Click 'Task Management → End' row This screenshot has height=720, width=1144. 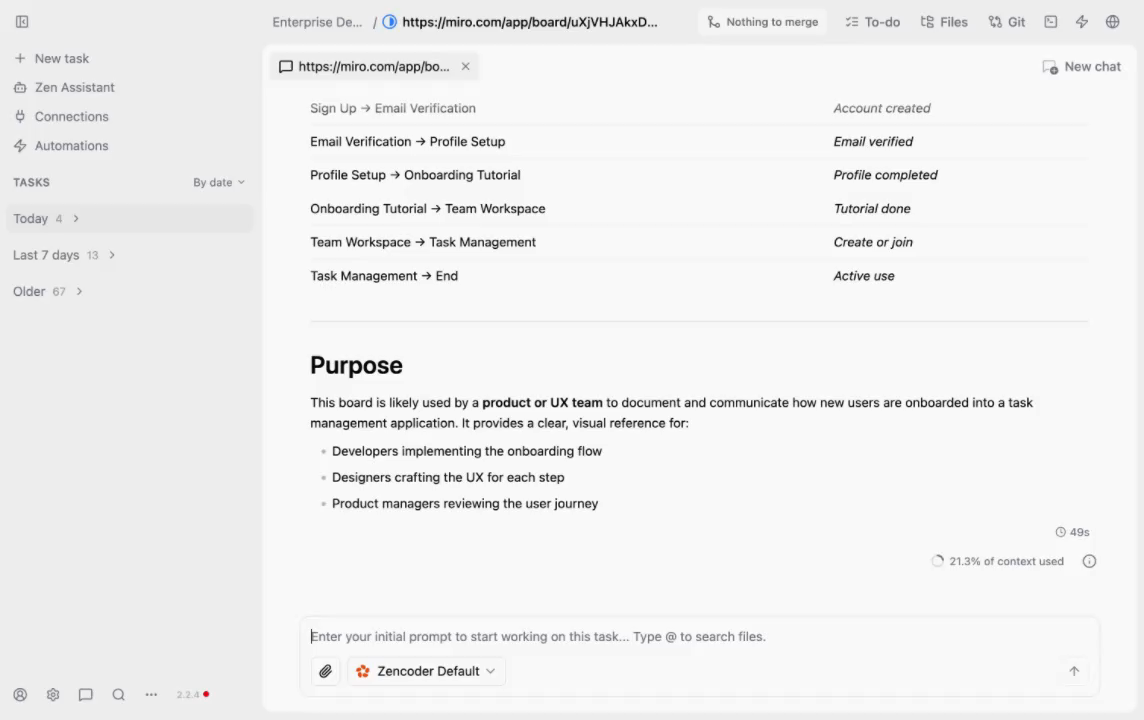699,276
